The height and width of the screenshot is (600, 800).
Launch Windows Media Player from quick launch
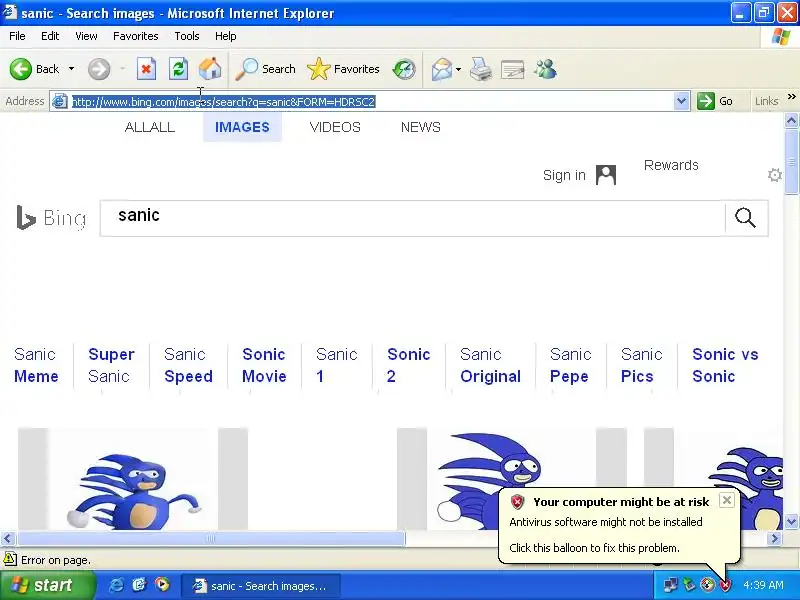click(x=162, y=585)
